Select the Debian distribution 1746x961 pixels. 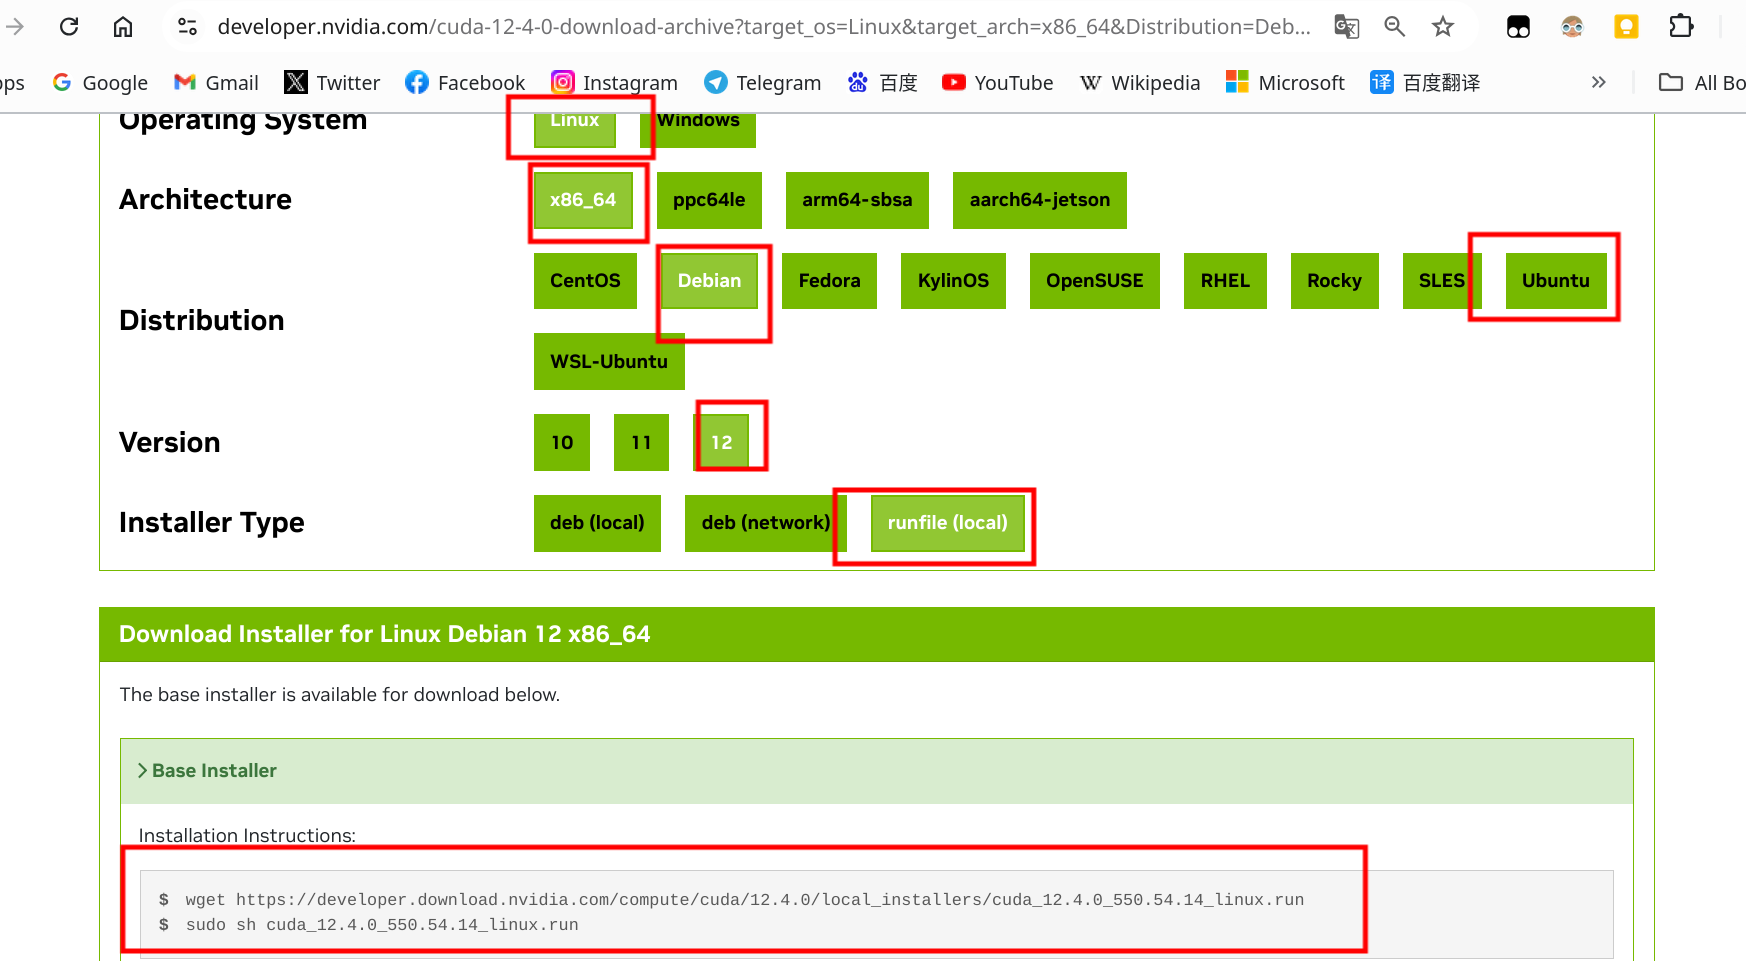(710, 281)
